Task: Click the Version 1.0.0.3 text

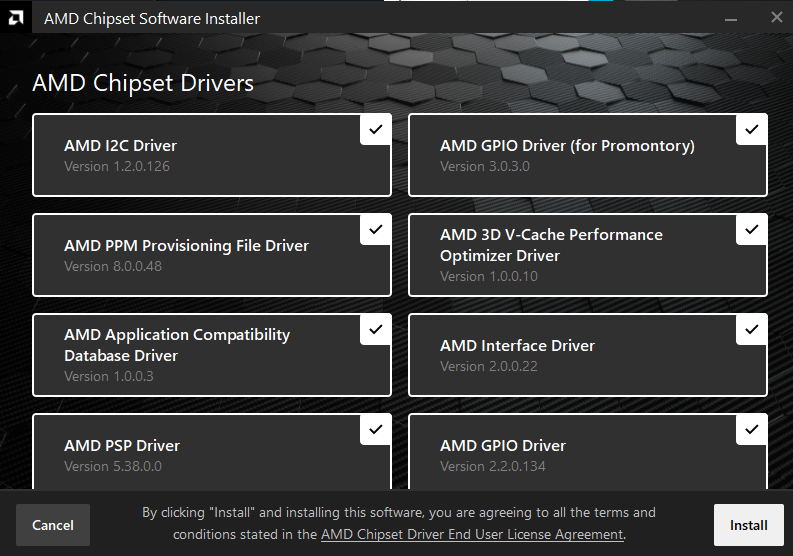Action: point(109,376)
